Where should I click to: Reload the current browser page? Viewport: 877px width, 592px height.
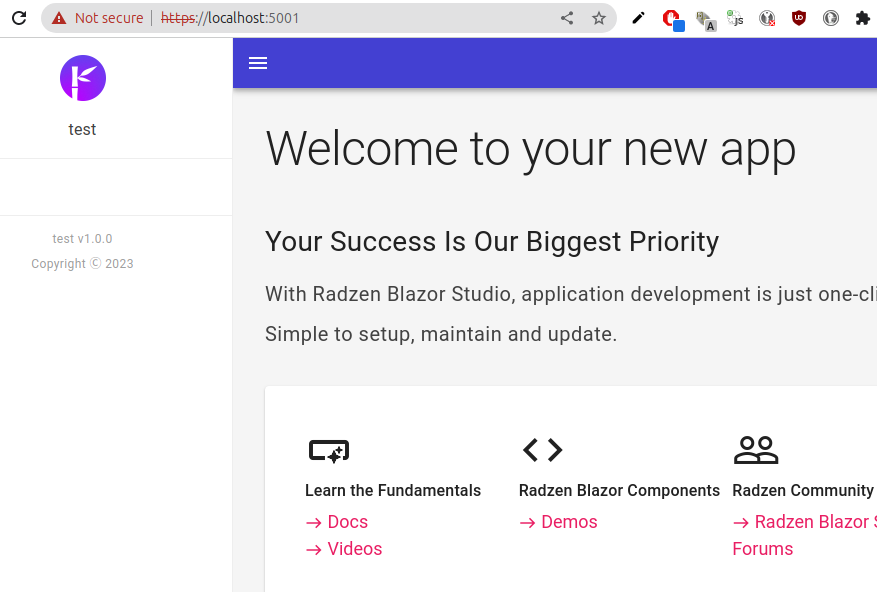[19, 18]
